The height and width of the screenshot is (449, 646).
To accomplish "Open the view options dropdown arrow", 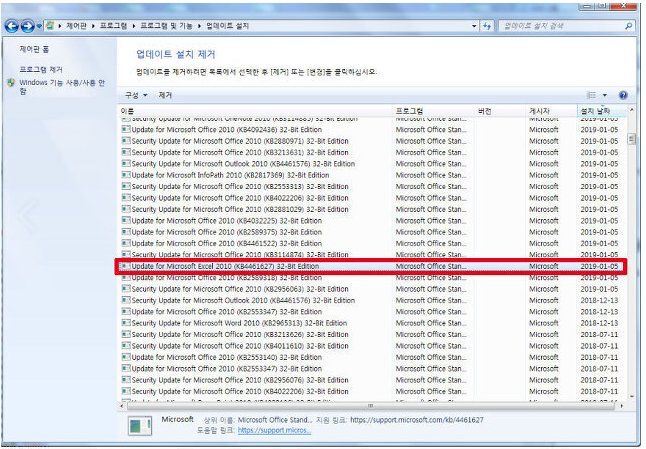I will point(605,95).
